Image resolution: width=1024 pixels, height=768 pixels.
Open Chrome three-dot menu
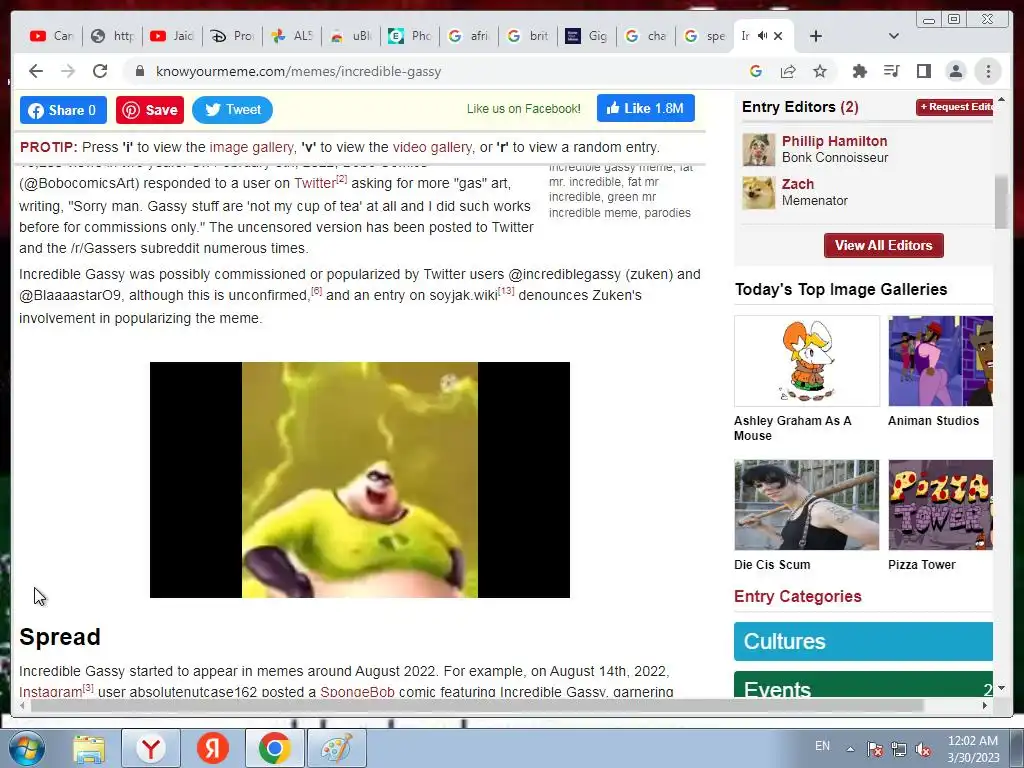988,71
